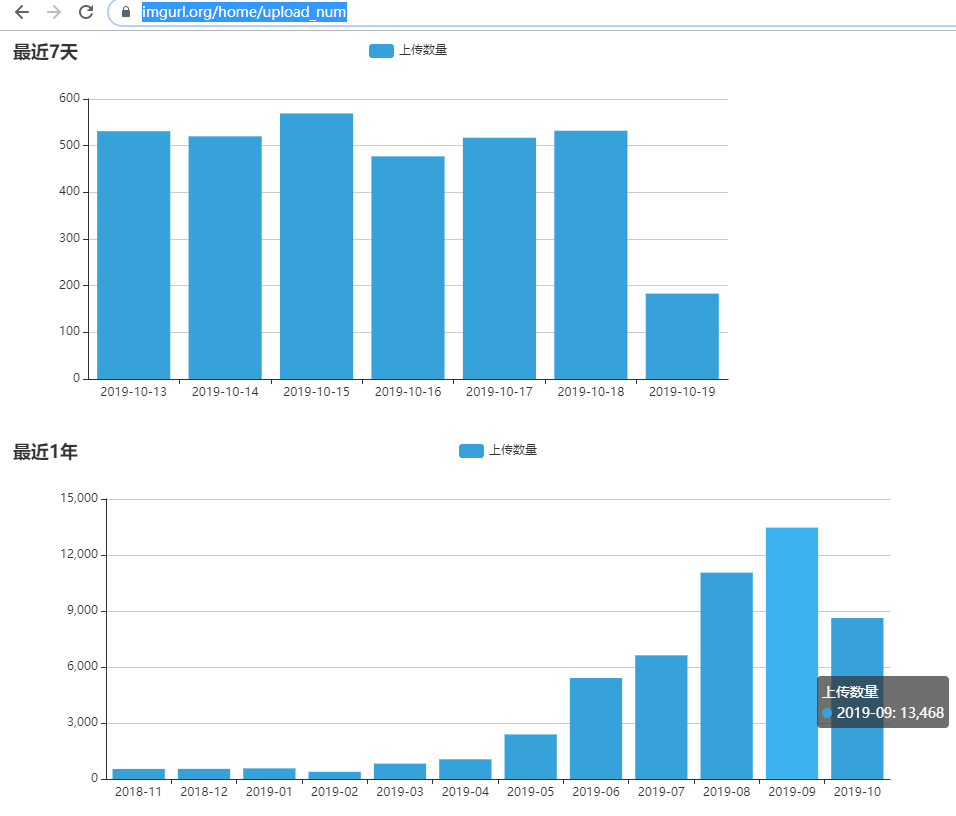Screen dimensions: 956x816
Task: Click the 最近1年 heading
Action: tap(45, 452)
